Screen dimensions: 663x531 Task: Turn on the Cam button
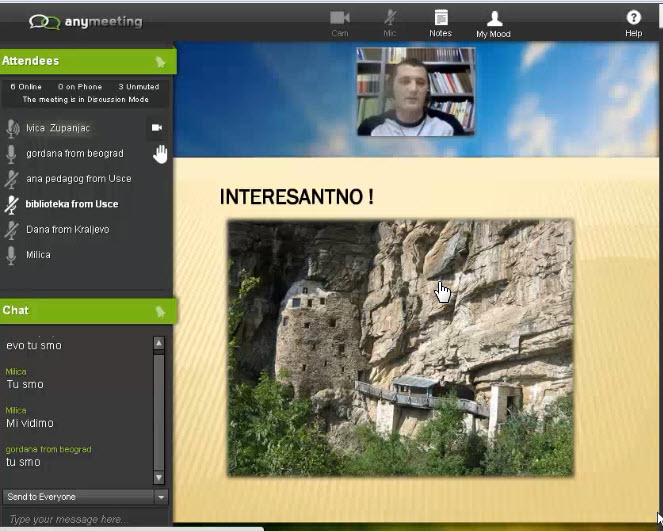[340, 21]
